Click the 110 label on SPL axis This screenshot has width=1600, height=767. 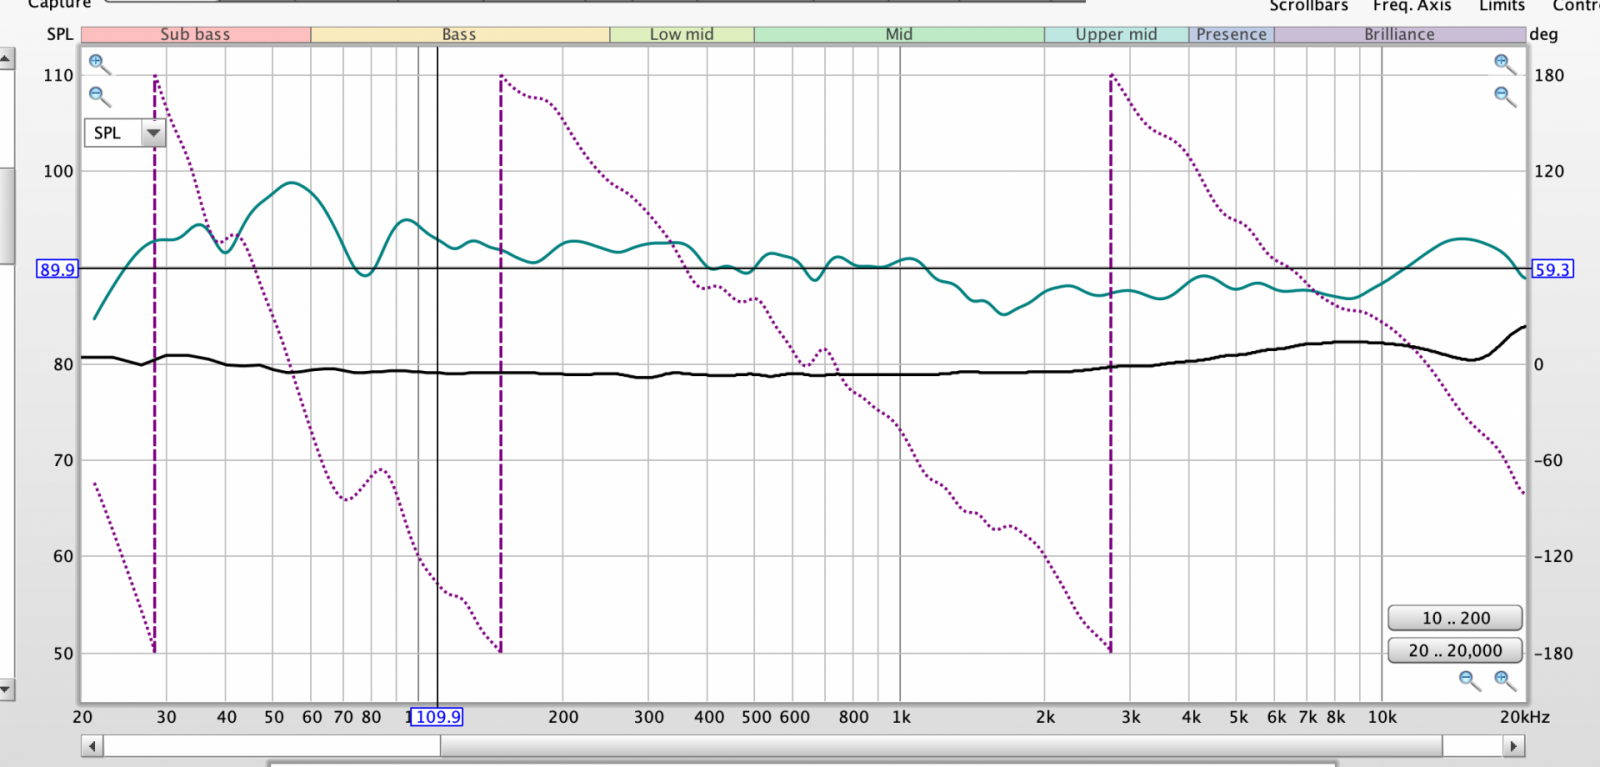(x=58, y=75)
